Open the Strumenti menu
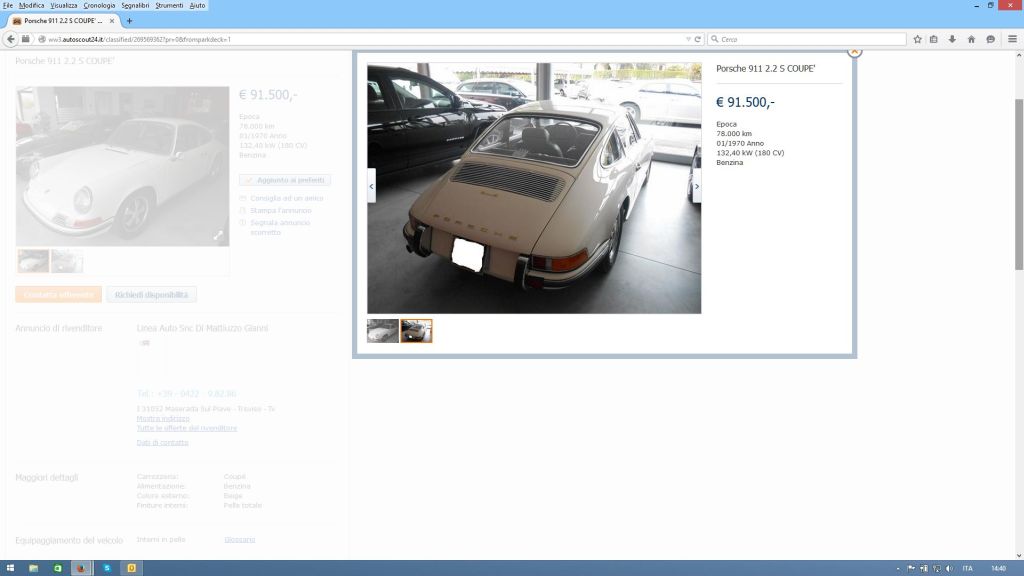 [169, 5]
